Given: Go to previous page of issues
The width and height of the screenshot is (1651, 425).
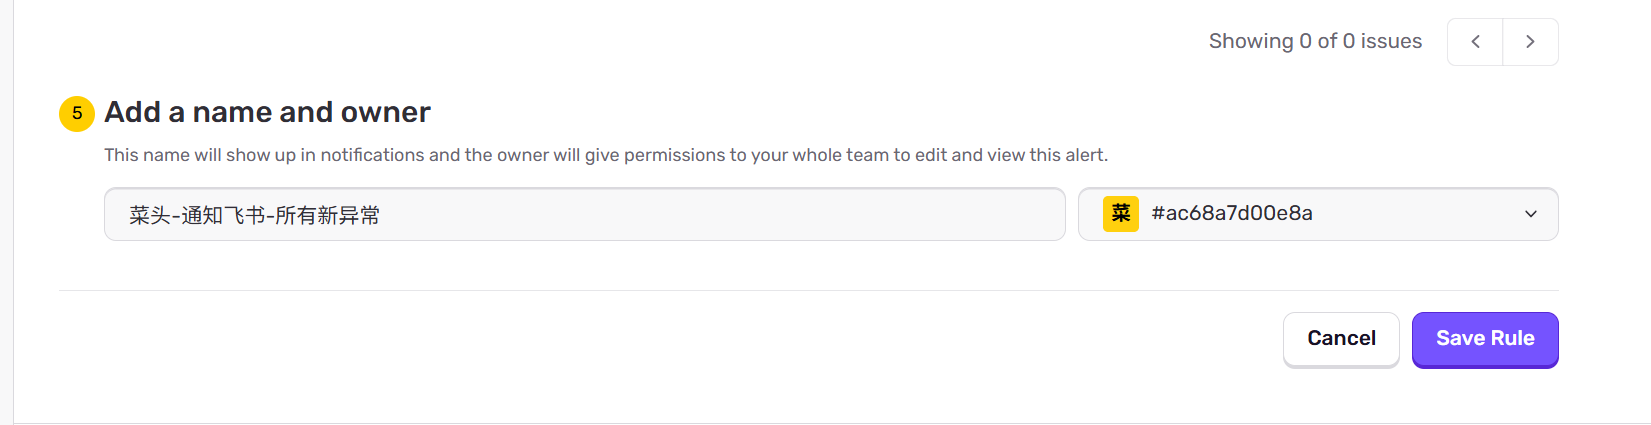Looking at the screenshot, I should pos(1475,42).
